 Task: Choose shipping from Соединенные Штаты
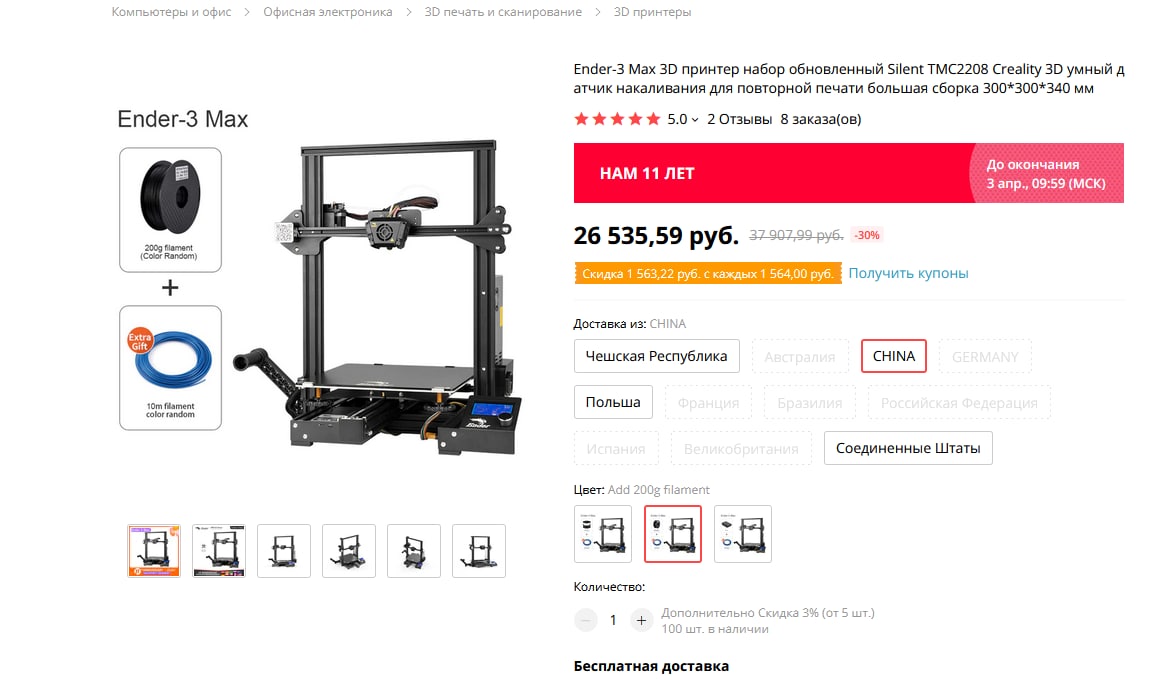[x=908, y=448]
